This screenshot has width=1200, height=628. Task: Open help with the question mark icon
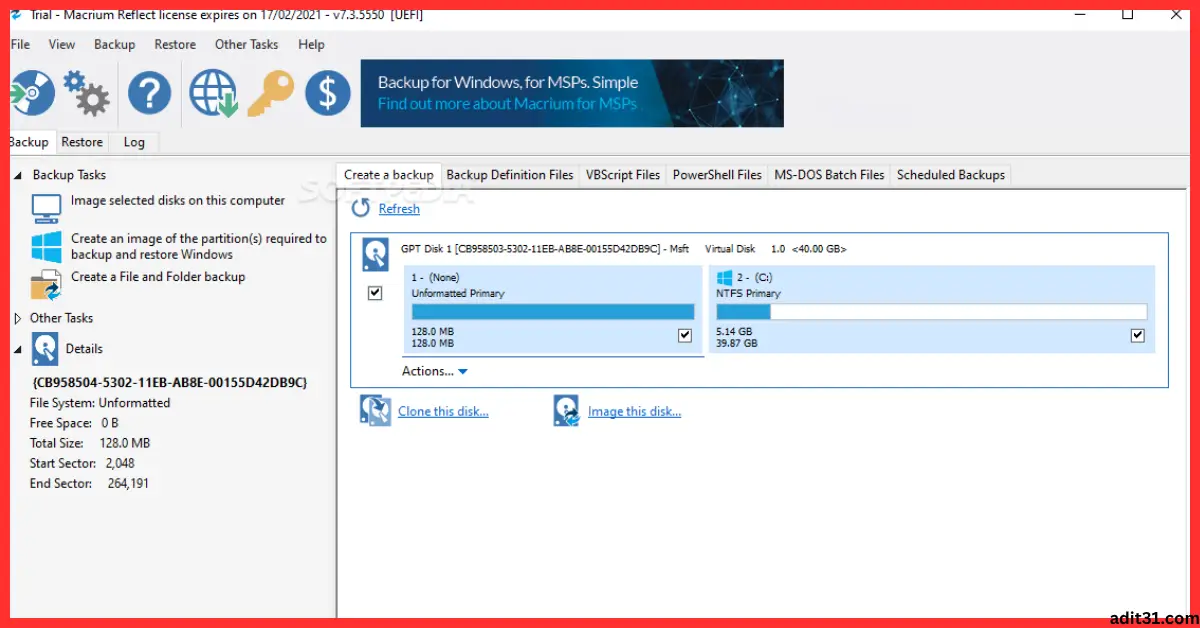(150, 94)
